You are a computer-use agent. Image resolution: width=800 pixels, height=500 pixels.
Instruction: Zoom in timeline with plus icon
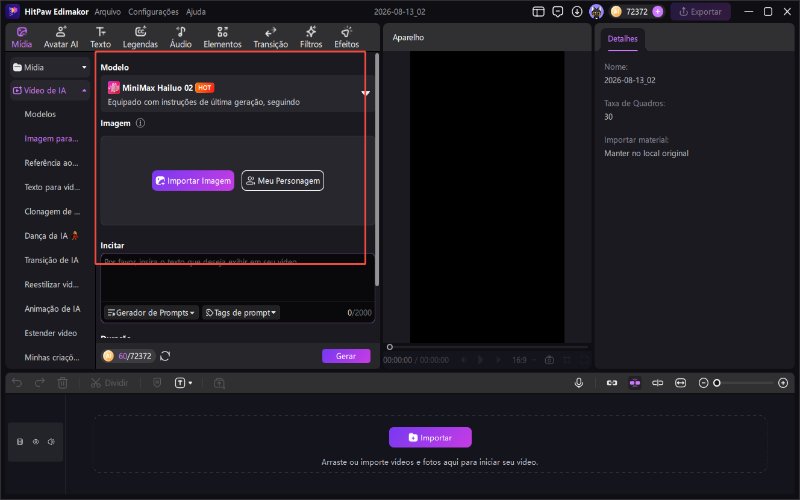tap(783, 383)
